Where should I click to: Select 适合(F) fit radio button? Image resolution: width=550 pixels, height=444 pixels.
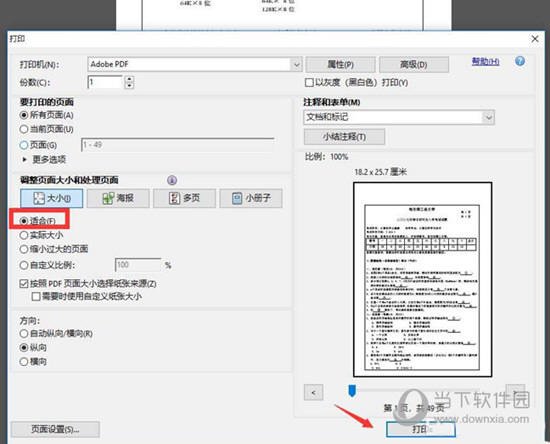point(24,221)
